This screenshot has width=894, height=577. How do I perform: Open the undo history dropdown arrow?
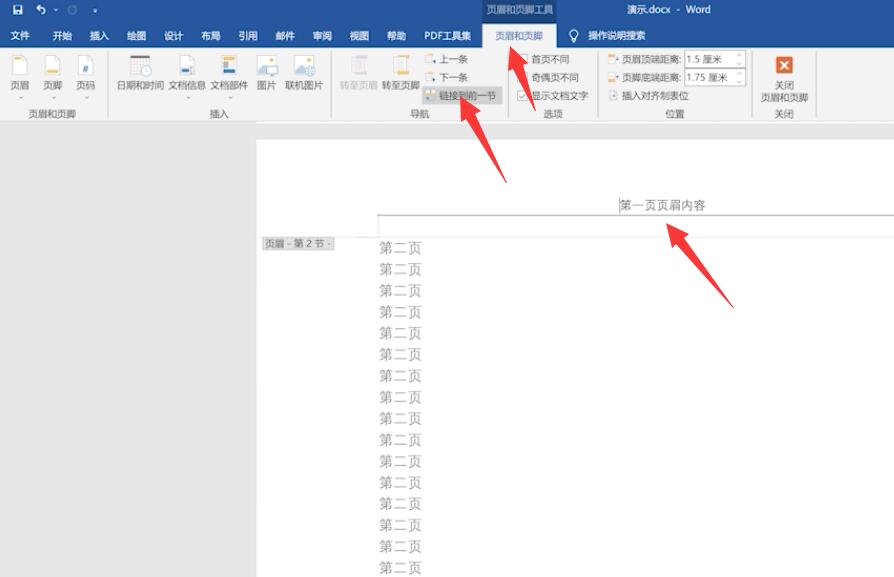(x=56, y=10)
